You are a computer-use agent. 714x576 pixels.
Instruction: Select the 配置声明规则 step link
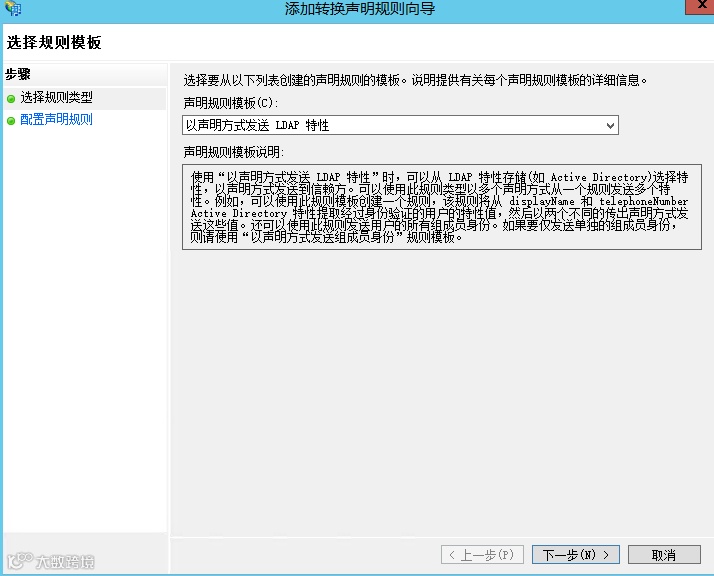click(56, 120)
